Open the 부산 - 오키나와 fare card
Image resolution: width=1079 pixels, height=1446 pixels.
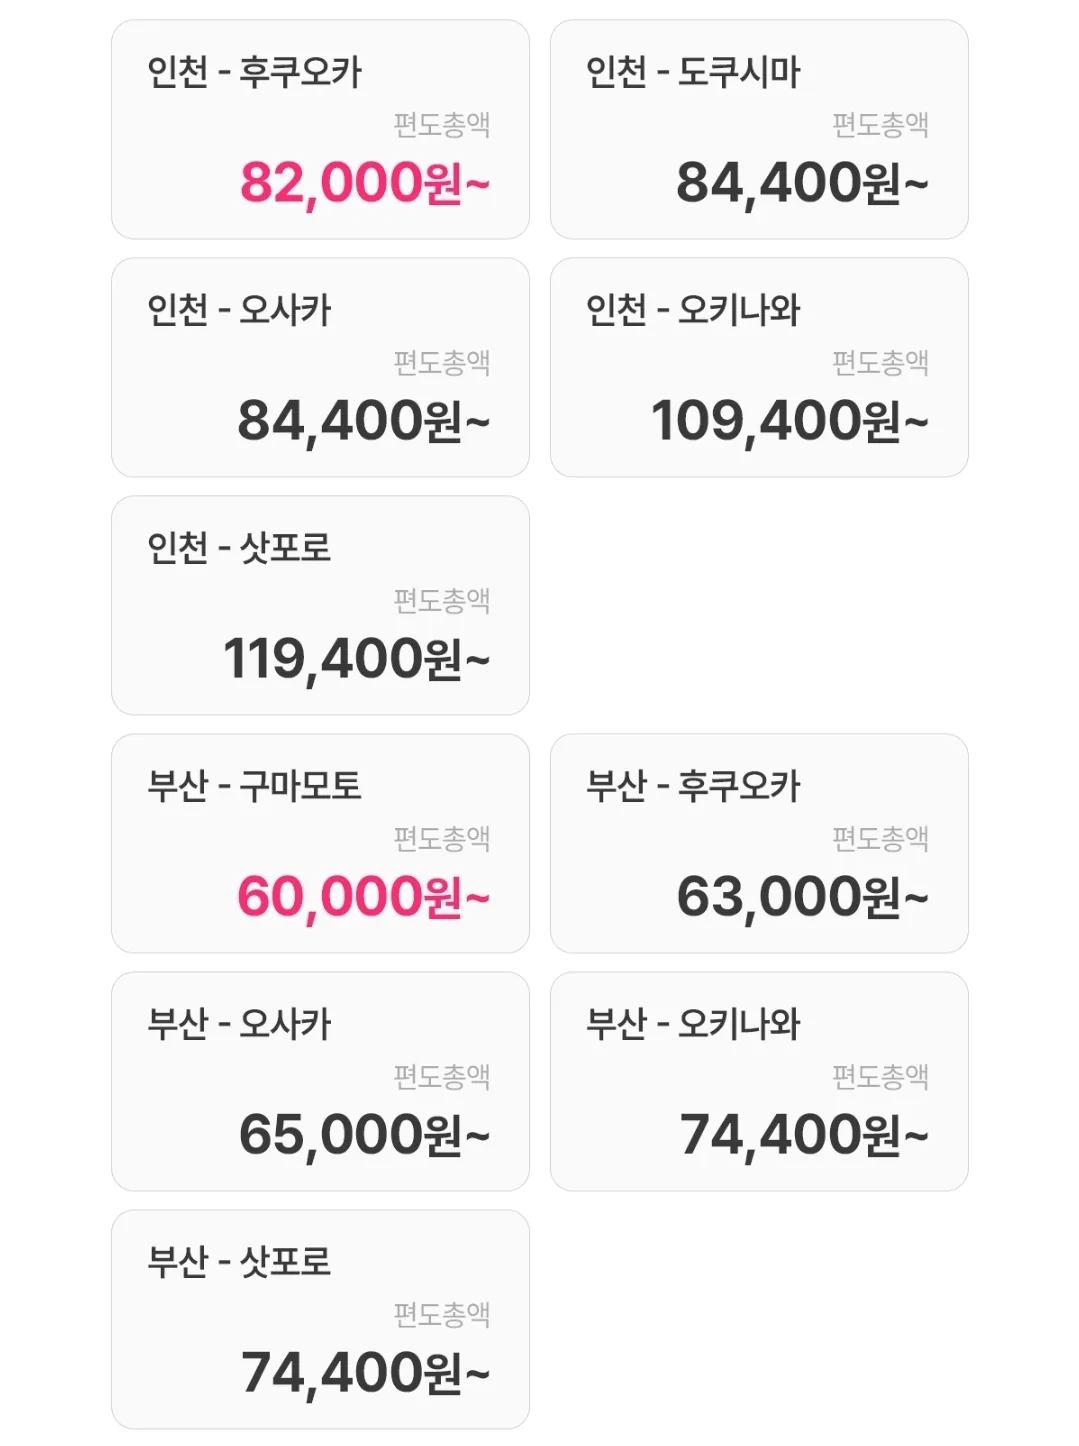(759, 1081)
